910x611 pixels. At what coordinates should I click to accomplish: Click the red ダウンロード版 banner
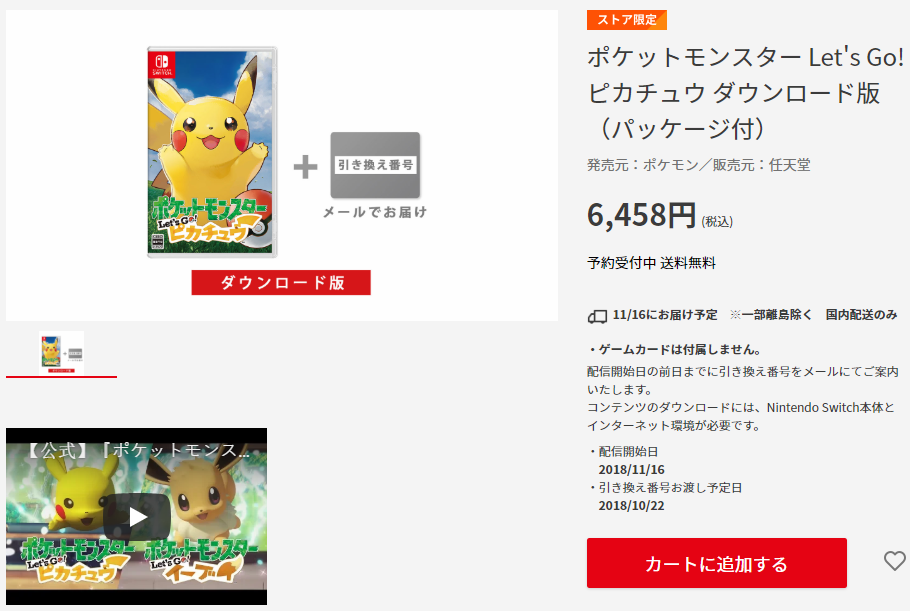281,283
